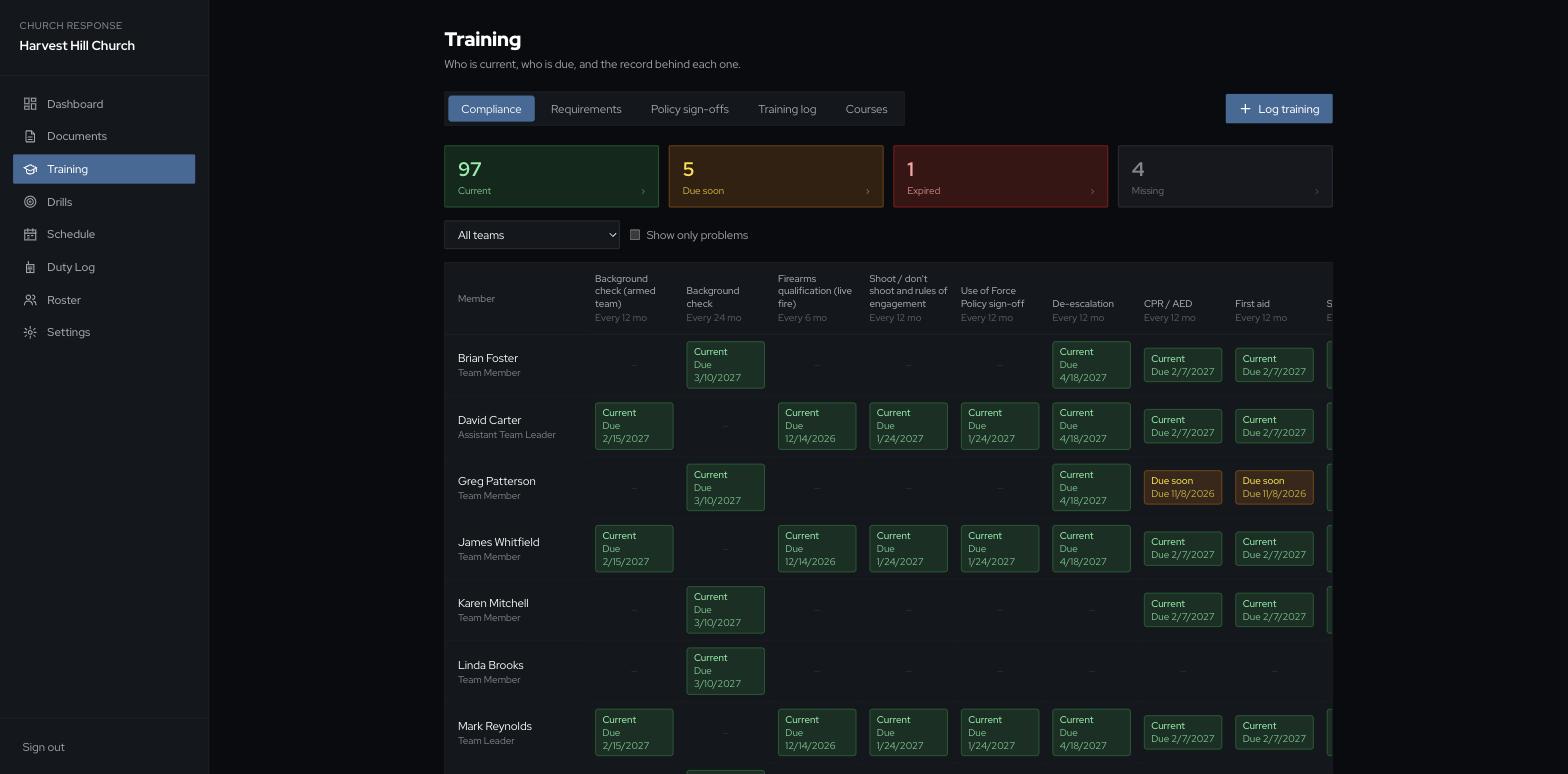Click David Carter's Firearms qualification cell

817,426
